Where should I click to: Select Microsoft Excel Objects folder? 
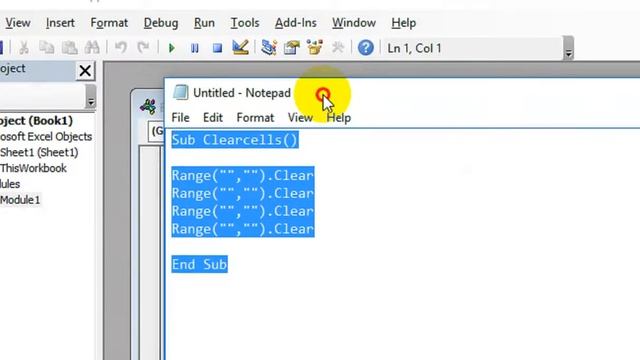pyautogui.click(x=46, y=136)
